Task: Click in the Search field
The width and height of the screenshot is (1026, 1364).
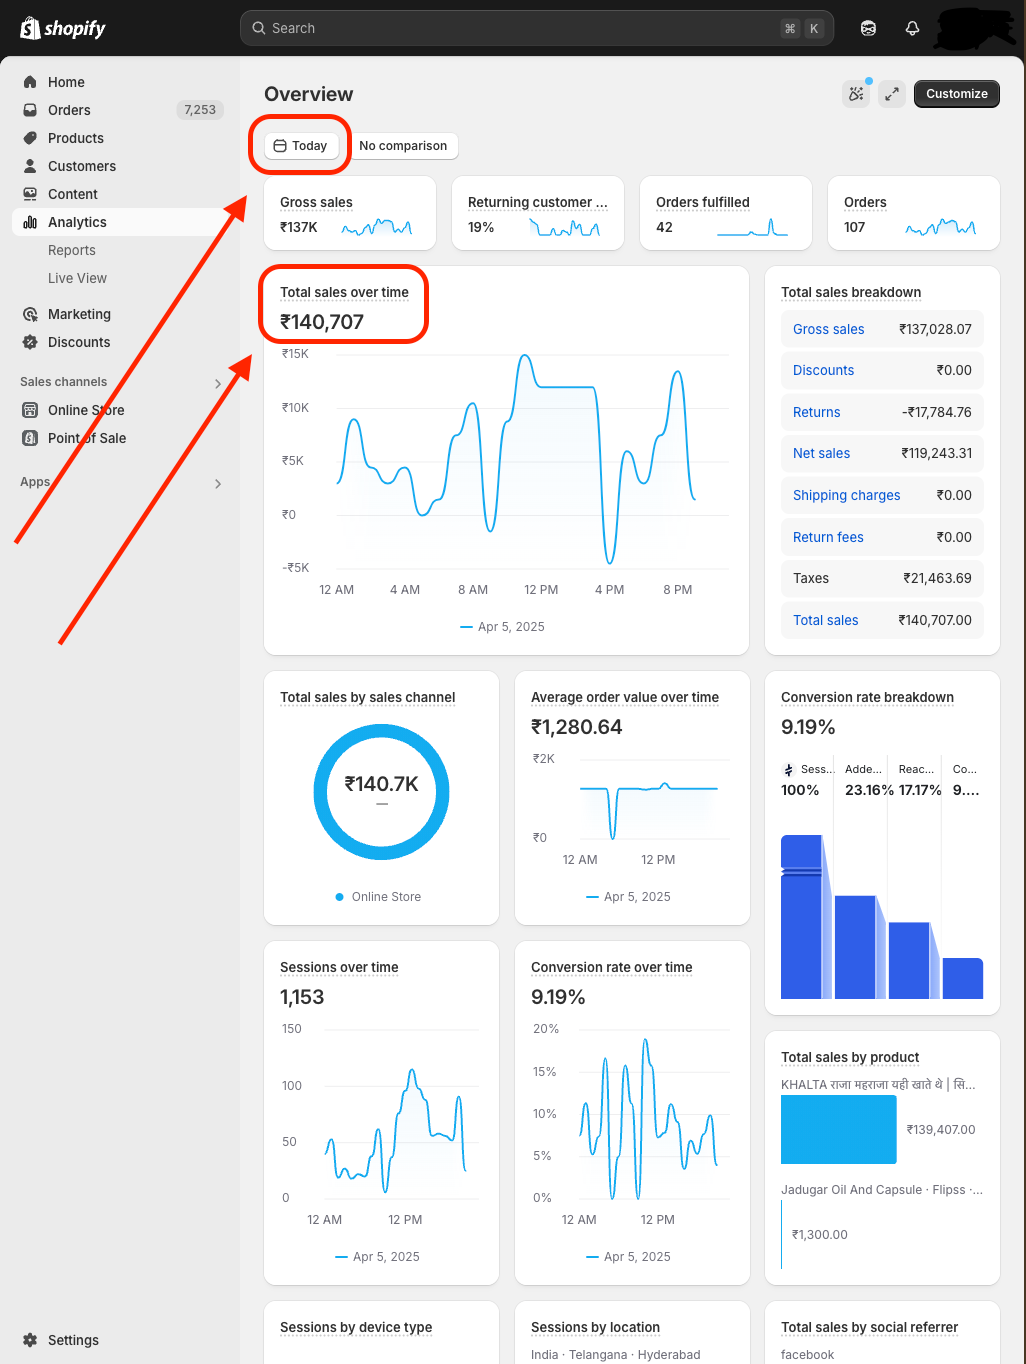Action: 520,28
